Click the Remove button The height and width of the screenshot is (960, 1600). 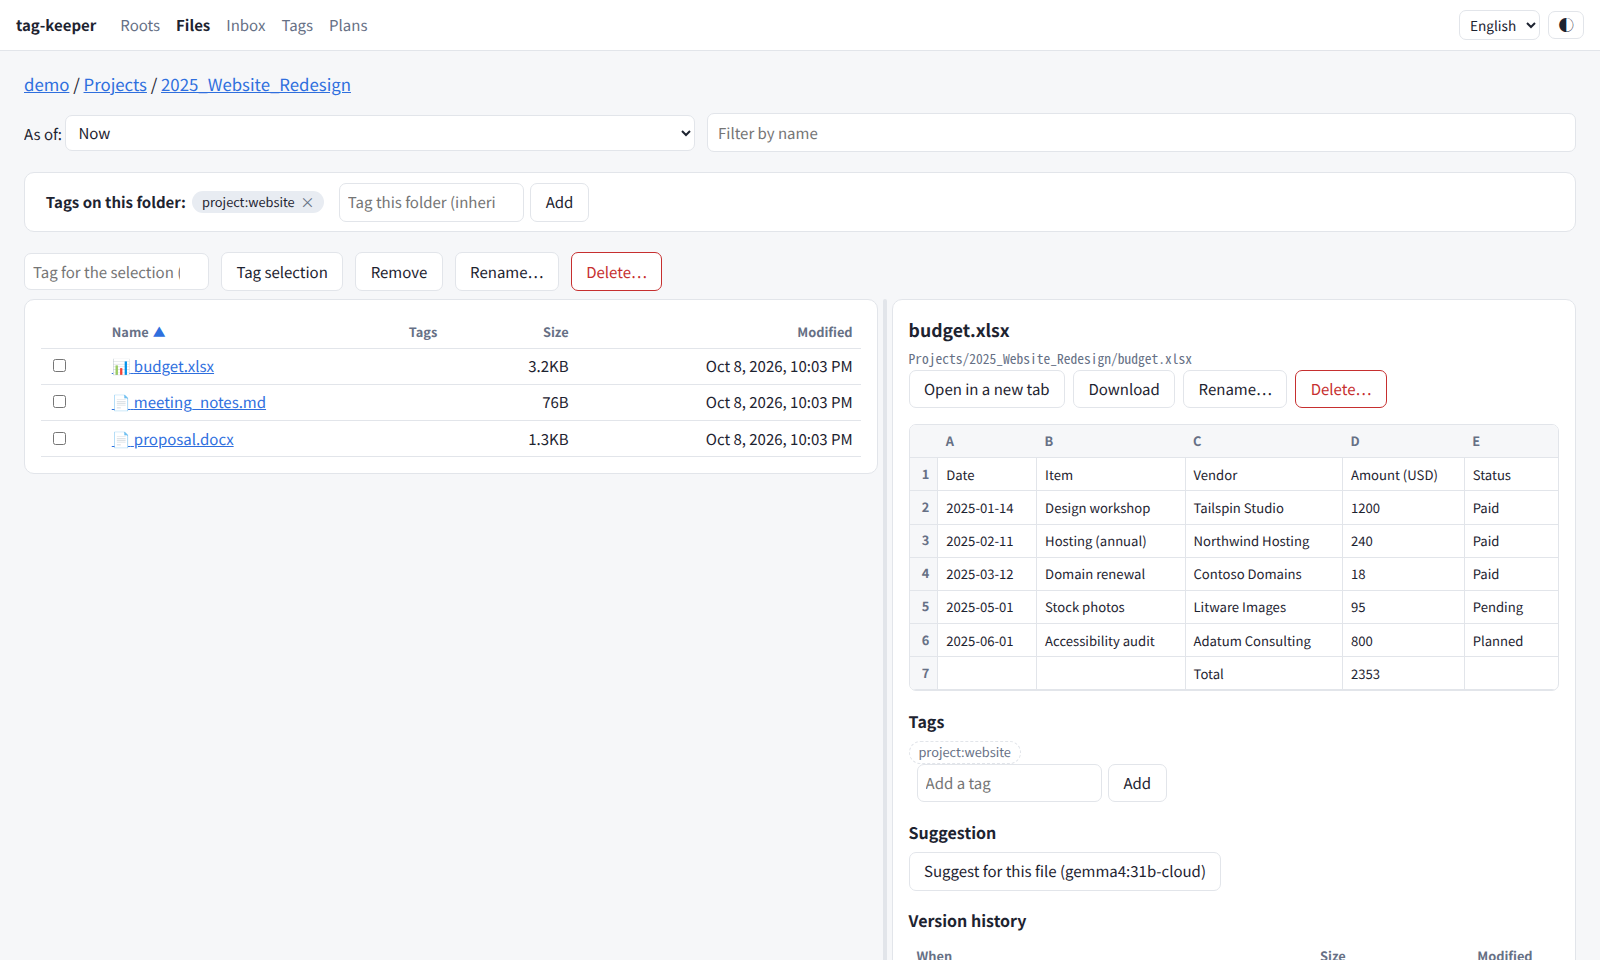(x=399, y=272)
